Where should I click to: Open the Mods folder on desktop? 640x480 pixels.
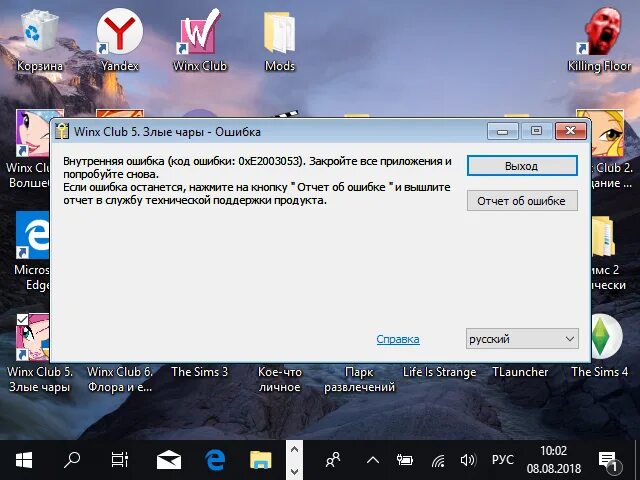click(280, 41)
